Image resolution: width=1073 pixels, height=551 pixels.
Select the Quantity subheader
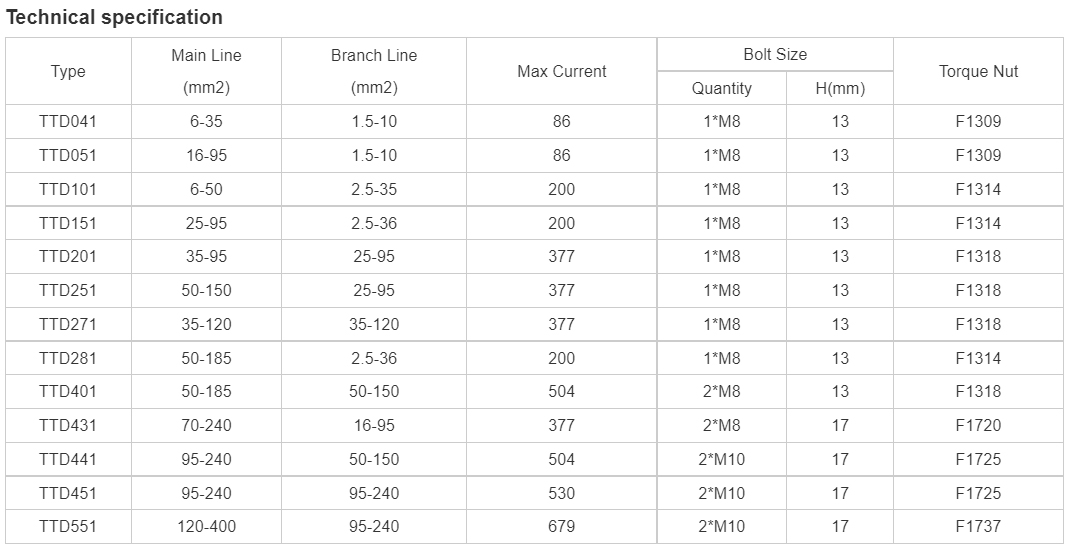pyautogui.click(x=721, y=88)
